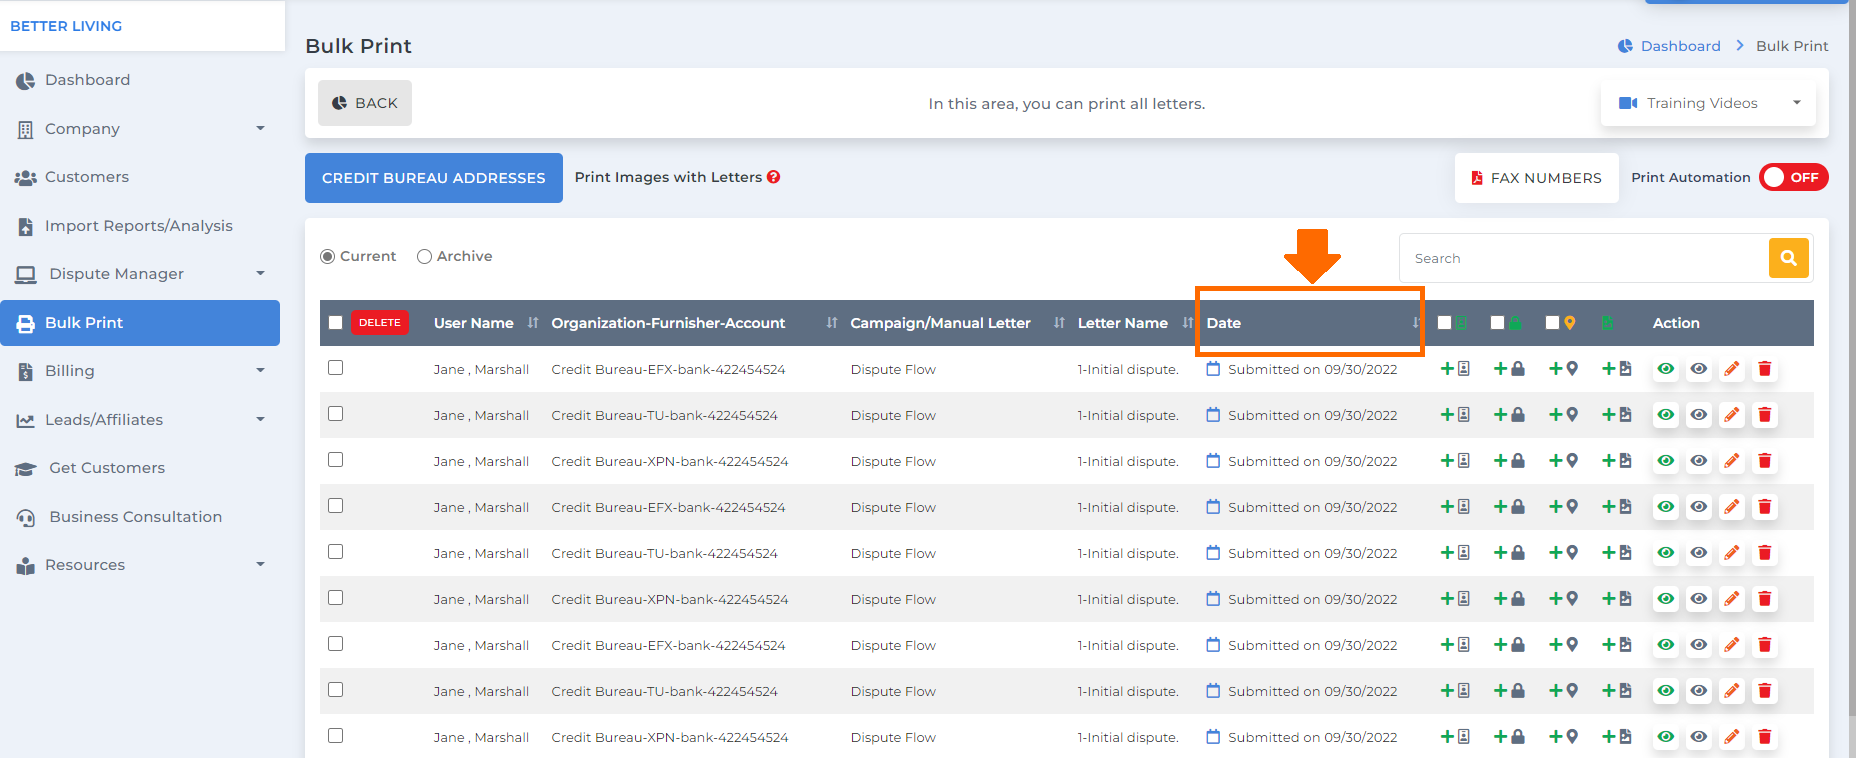Open Credit Bureau Addresses button
1862x758 pixels.
point(434,178)
